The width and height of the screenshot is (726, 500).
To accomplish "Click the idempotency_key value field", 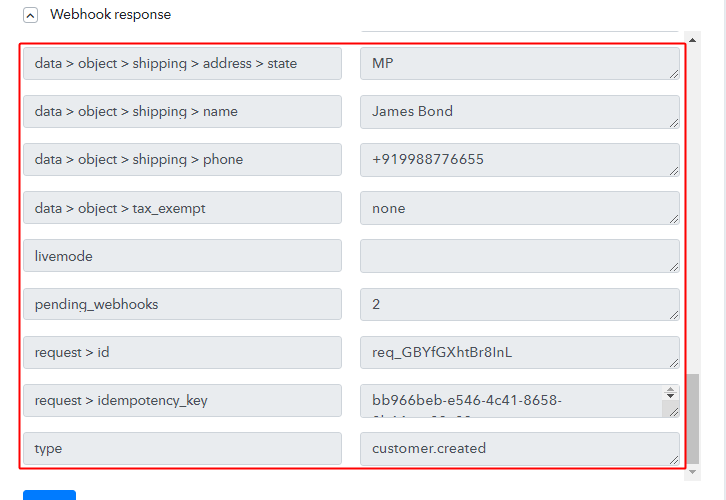I will [x=512, y=400].
